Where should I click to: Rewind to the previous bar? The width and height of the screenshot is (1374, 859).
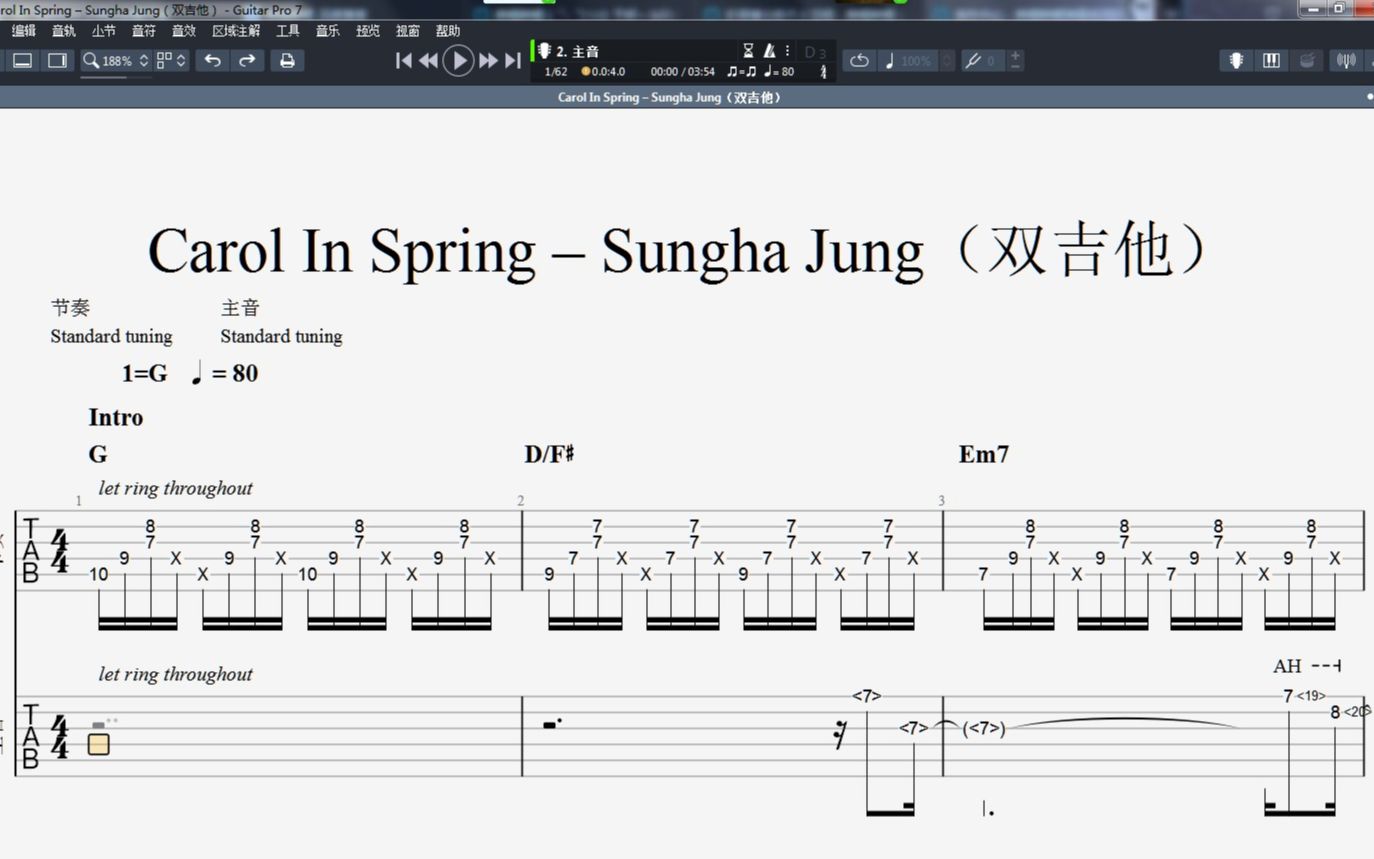[428, 61]
